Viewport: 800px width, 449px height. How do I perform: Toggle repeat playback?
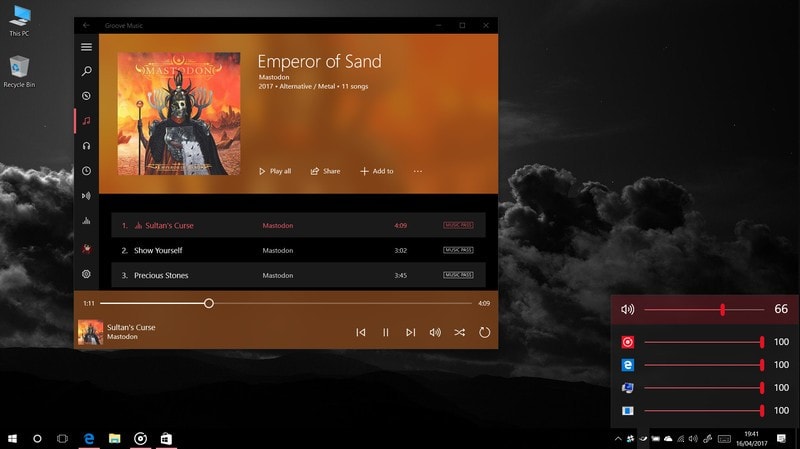(485, 333)
